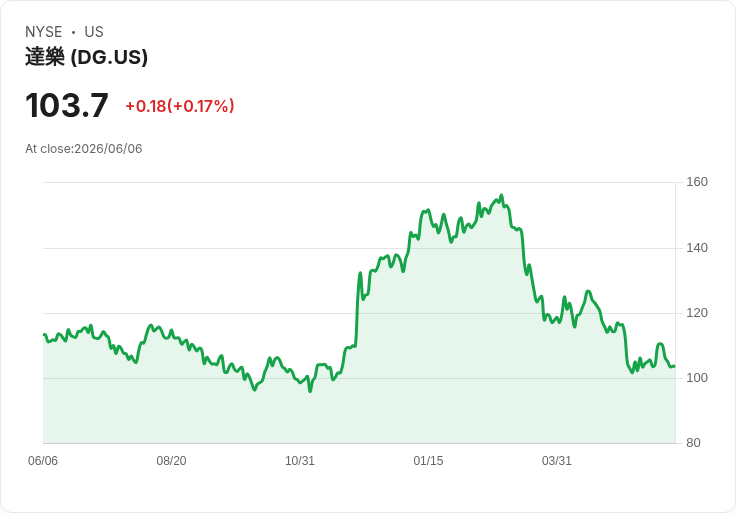Click the US market label
Viewport: 736px width, 513px height.
pos(94,32)
